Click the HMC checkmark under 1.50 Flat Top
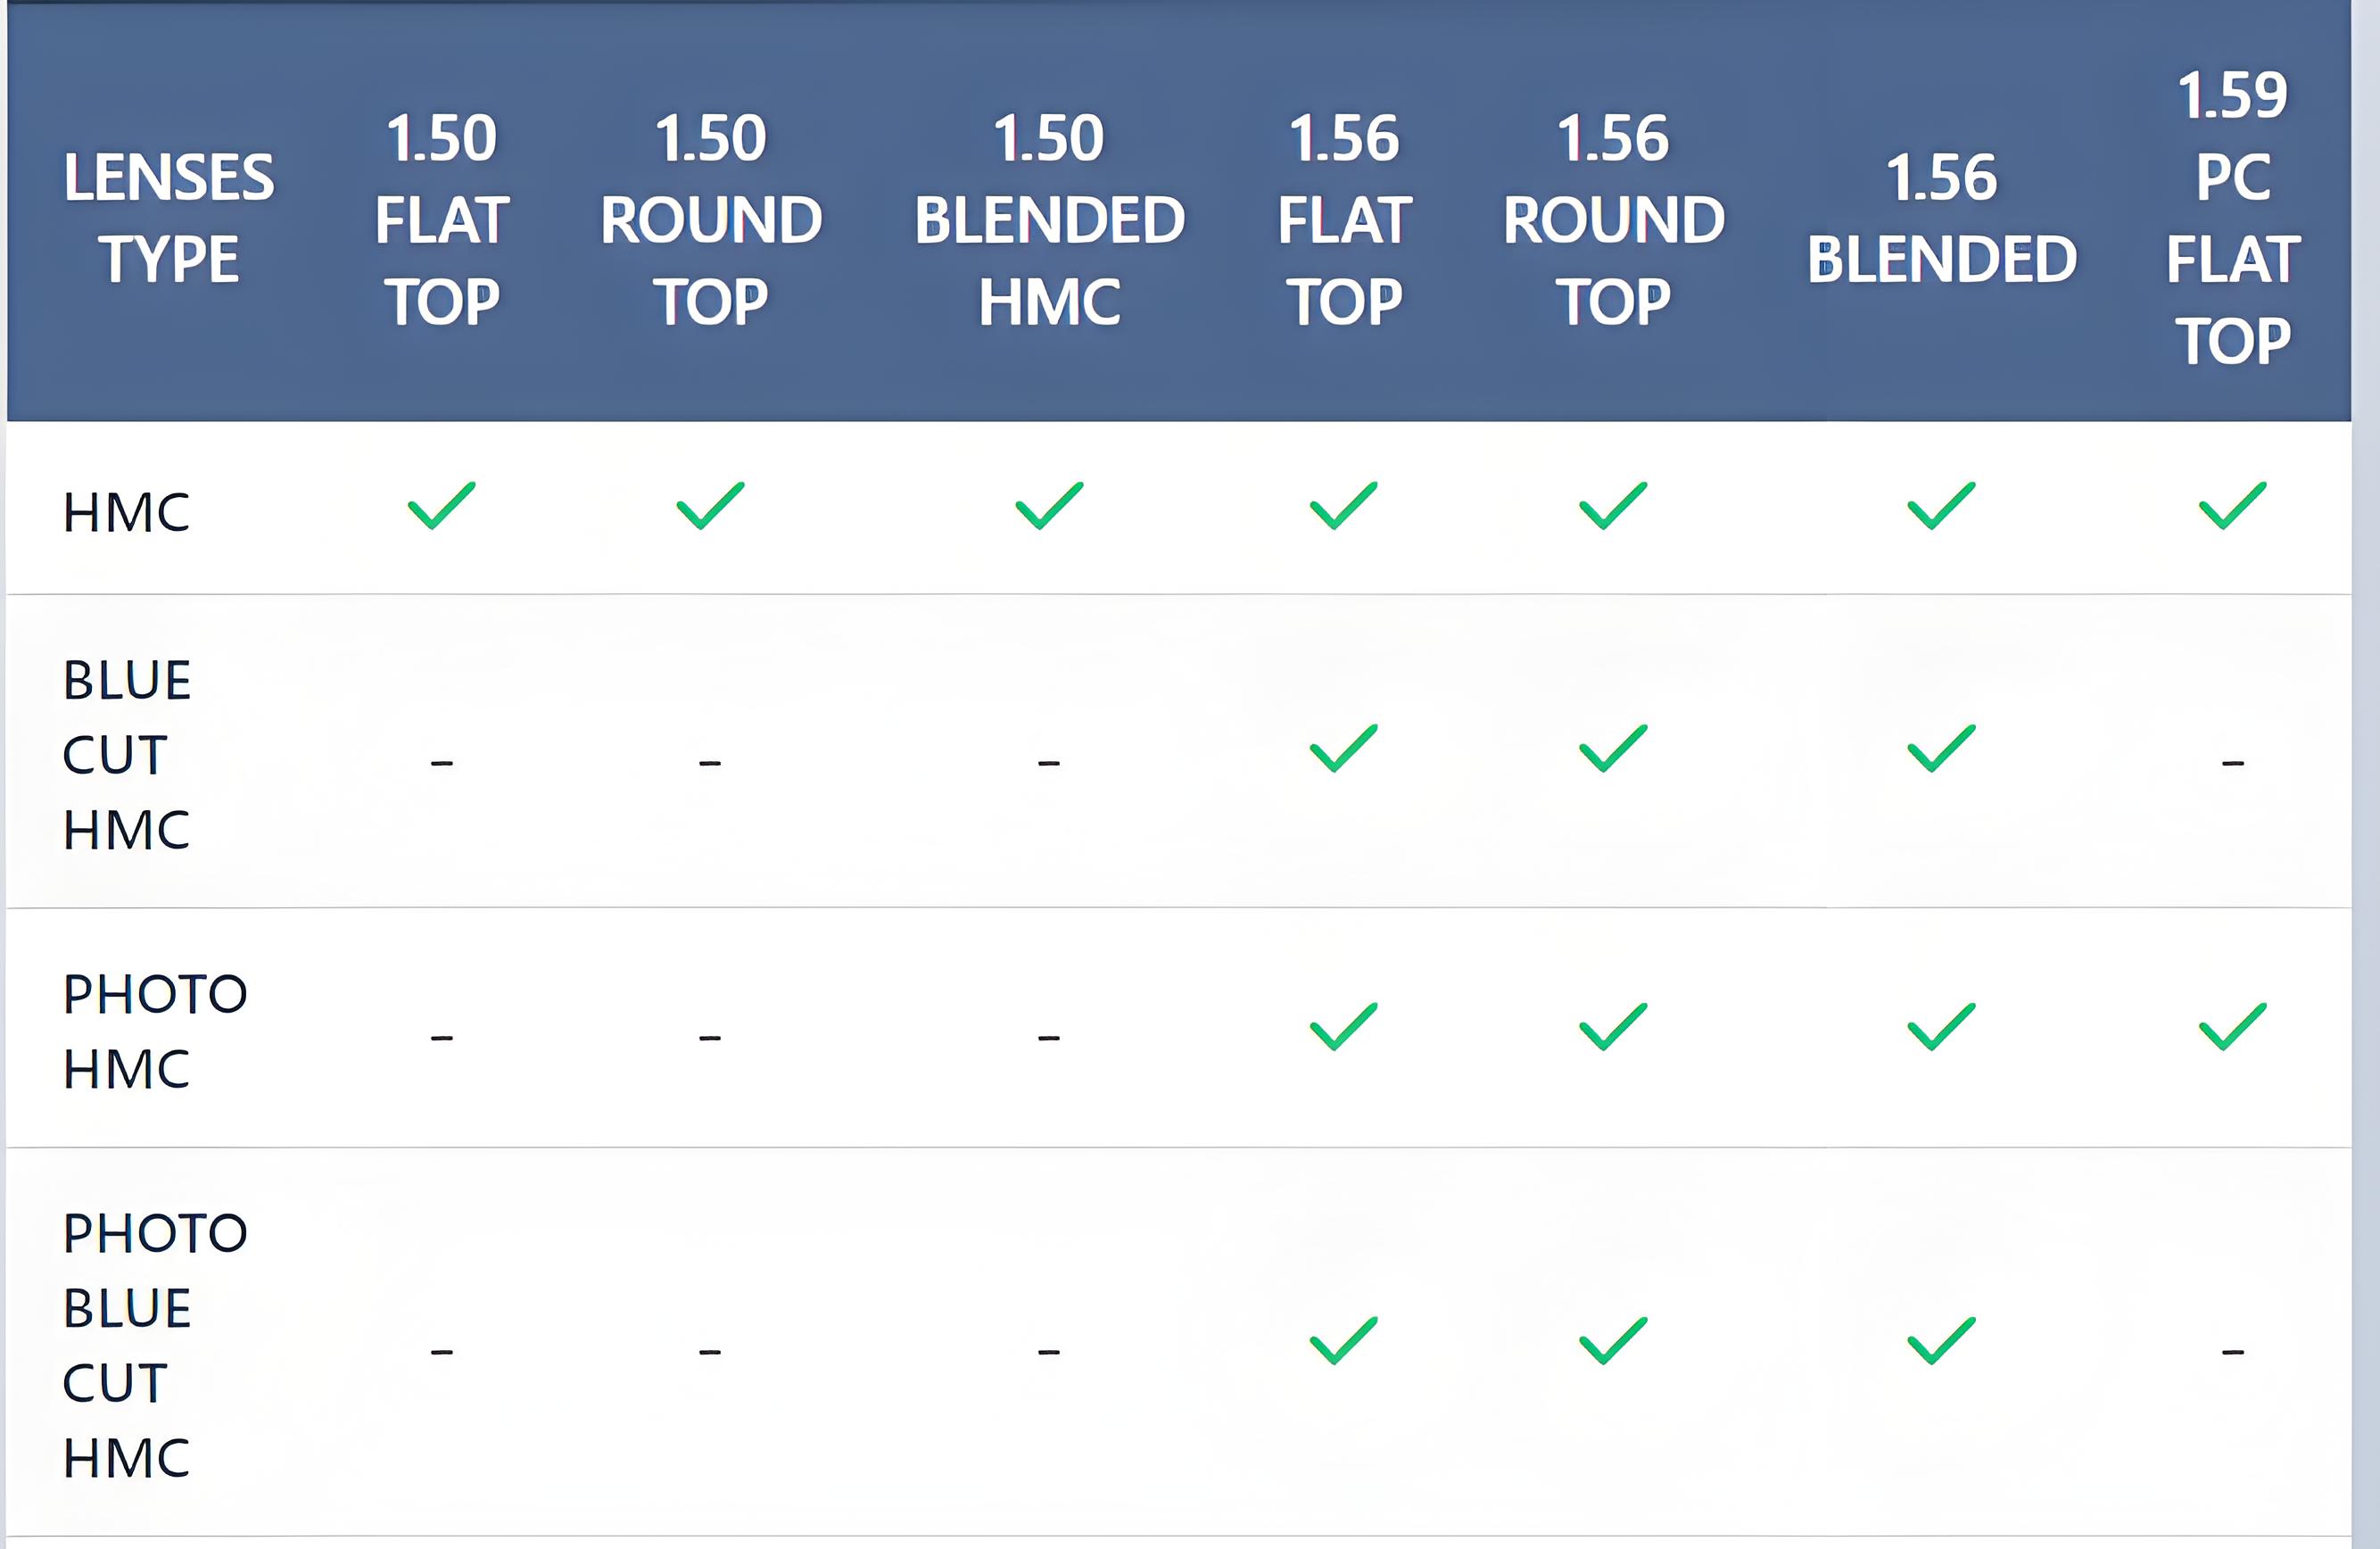The height and width of the screenshot is (1549, 2380). point(441,506)
